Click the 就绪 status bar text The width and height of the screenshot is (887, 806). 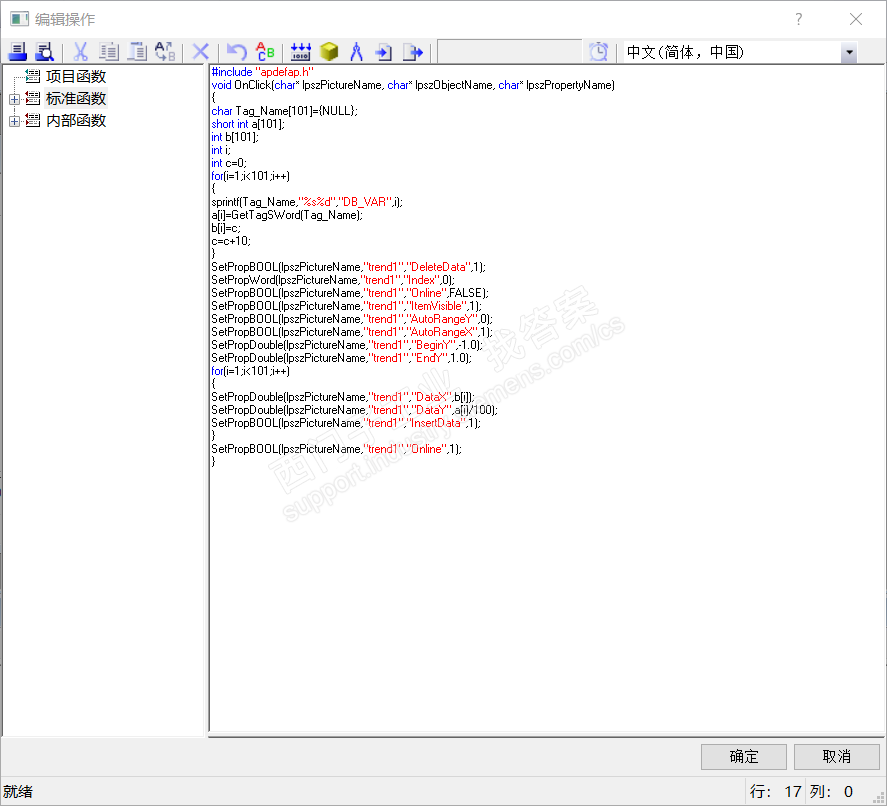pos(18,791)
